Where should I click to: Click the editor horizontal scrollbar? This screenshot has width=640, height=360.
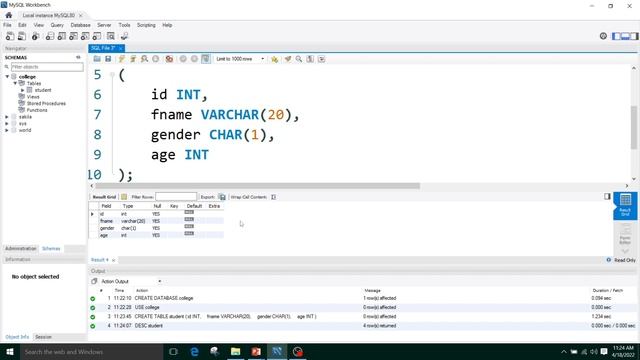[258, 186]
